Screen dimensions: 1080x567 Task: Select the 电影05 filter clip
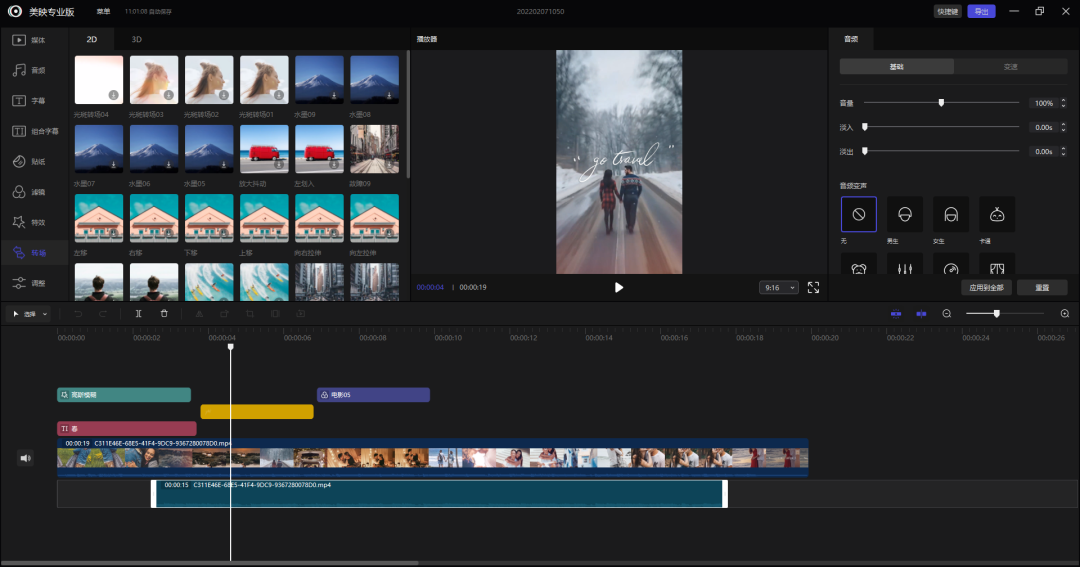coord(373,395)
